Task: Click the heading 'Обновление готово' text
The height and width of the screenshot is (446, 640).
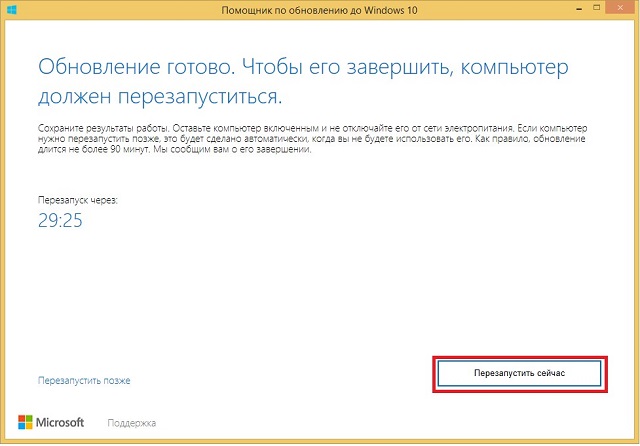Action: click(x=136, y=67)
